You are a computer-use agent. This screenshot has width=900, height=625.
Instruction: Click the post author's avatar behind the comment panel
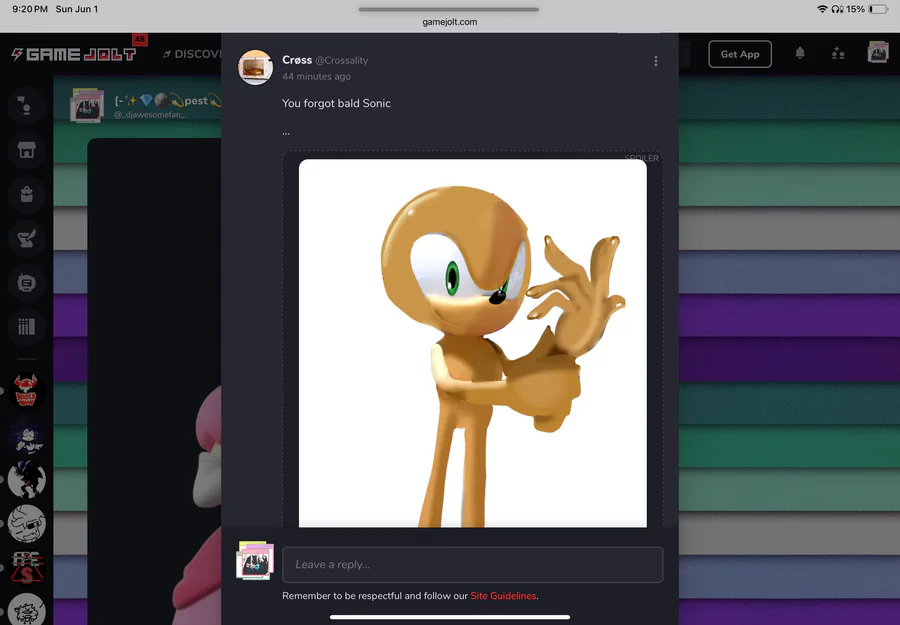(x=87, y=106)
